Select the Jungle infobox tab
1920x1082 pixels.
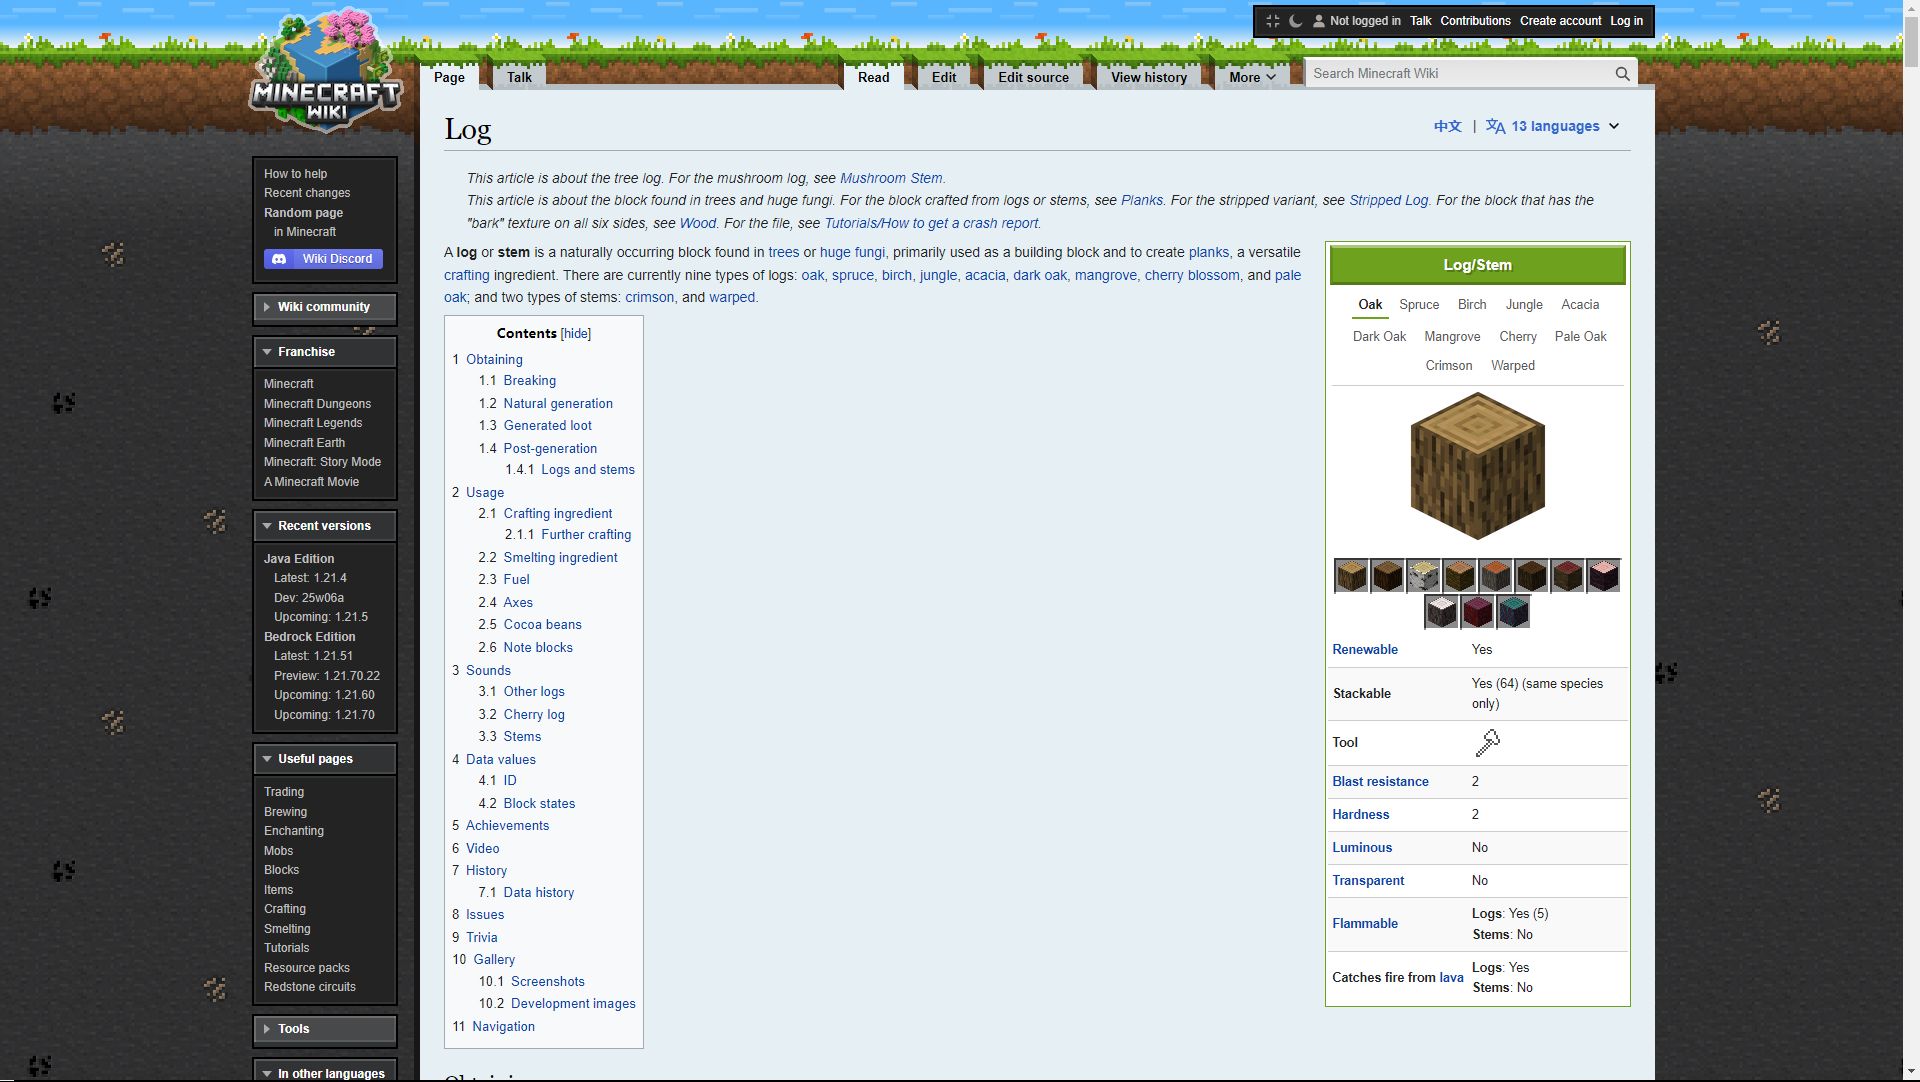tap(1524, 305)
